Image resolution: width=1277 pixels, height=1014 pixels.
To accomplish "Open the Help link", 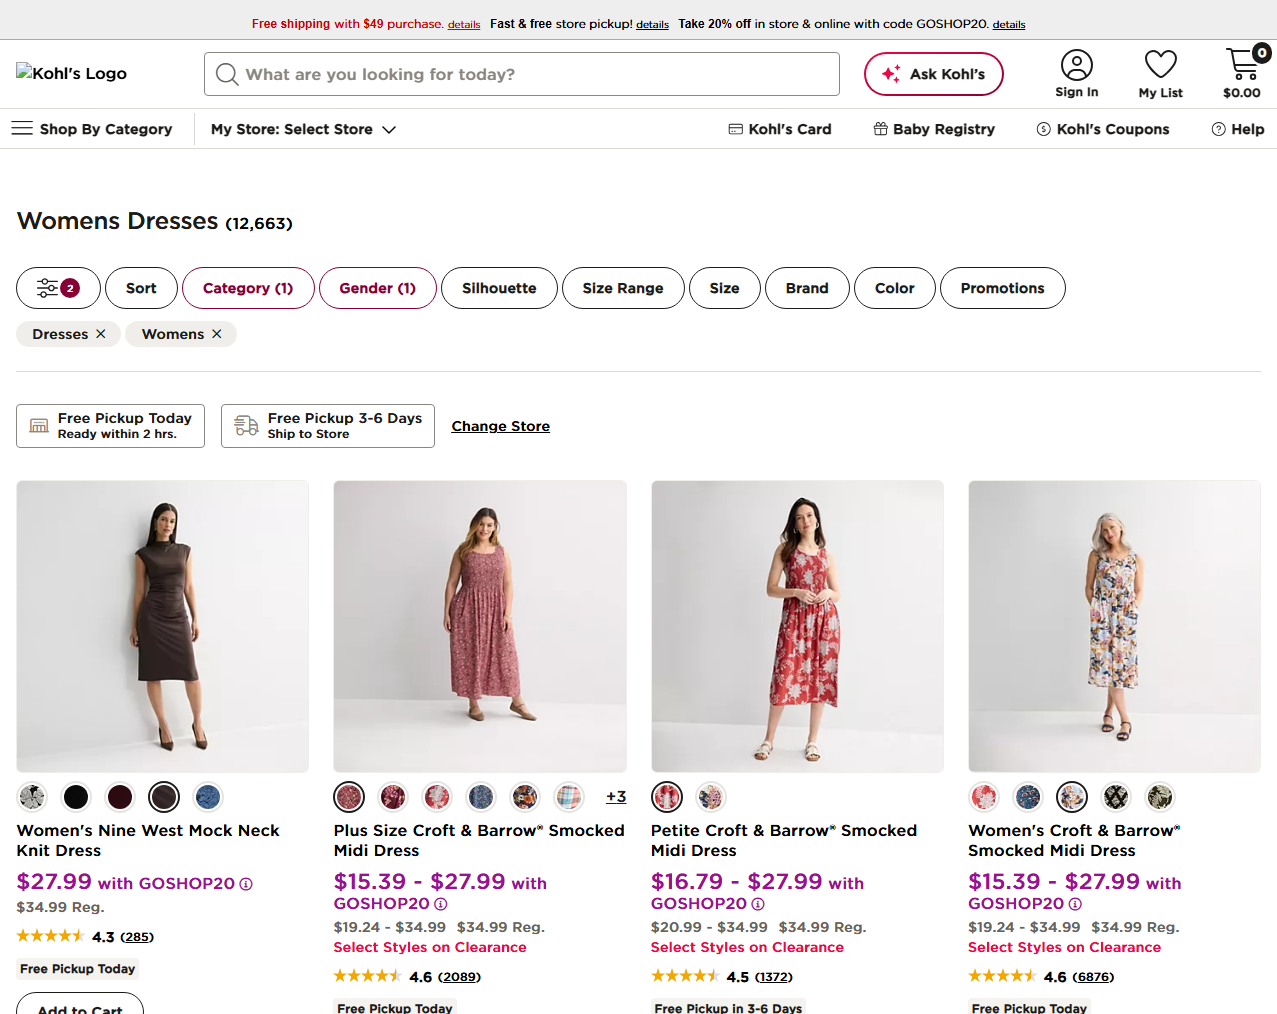I will [x=1238, y=129].
